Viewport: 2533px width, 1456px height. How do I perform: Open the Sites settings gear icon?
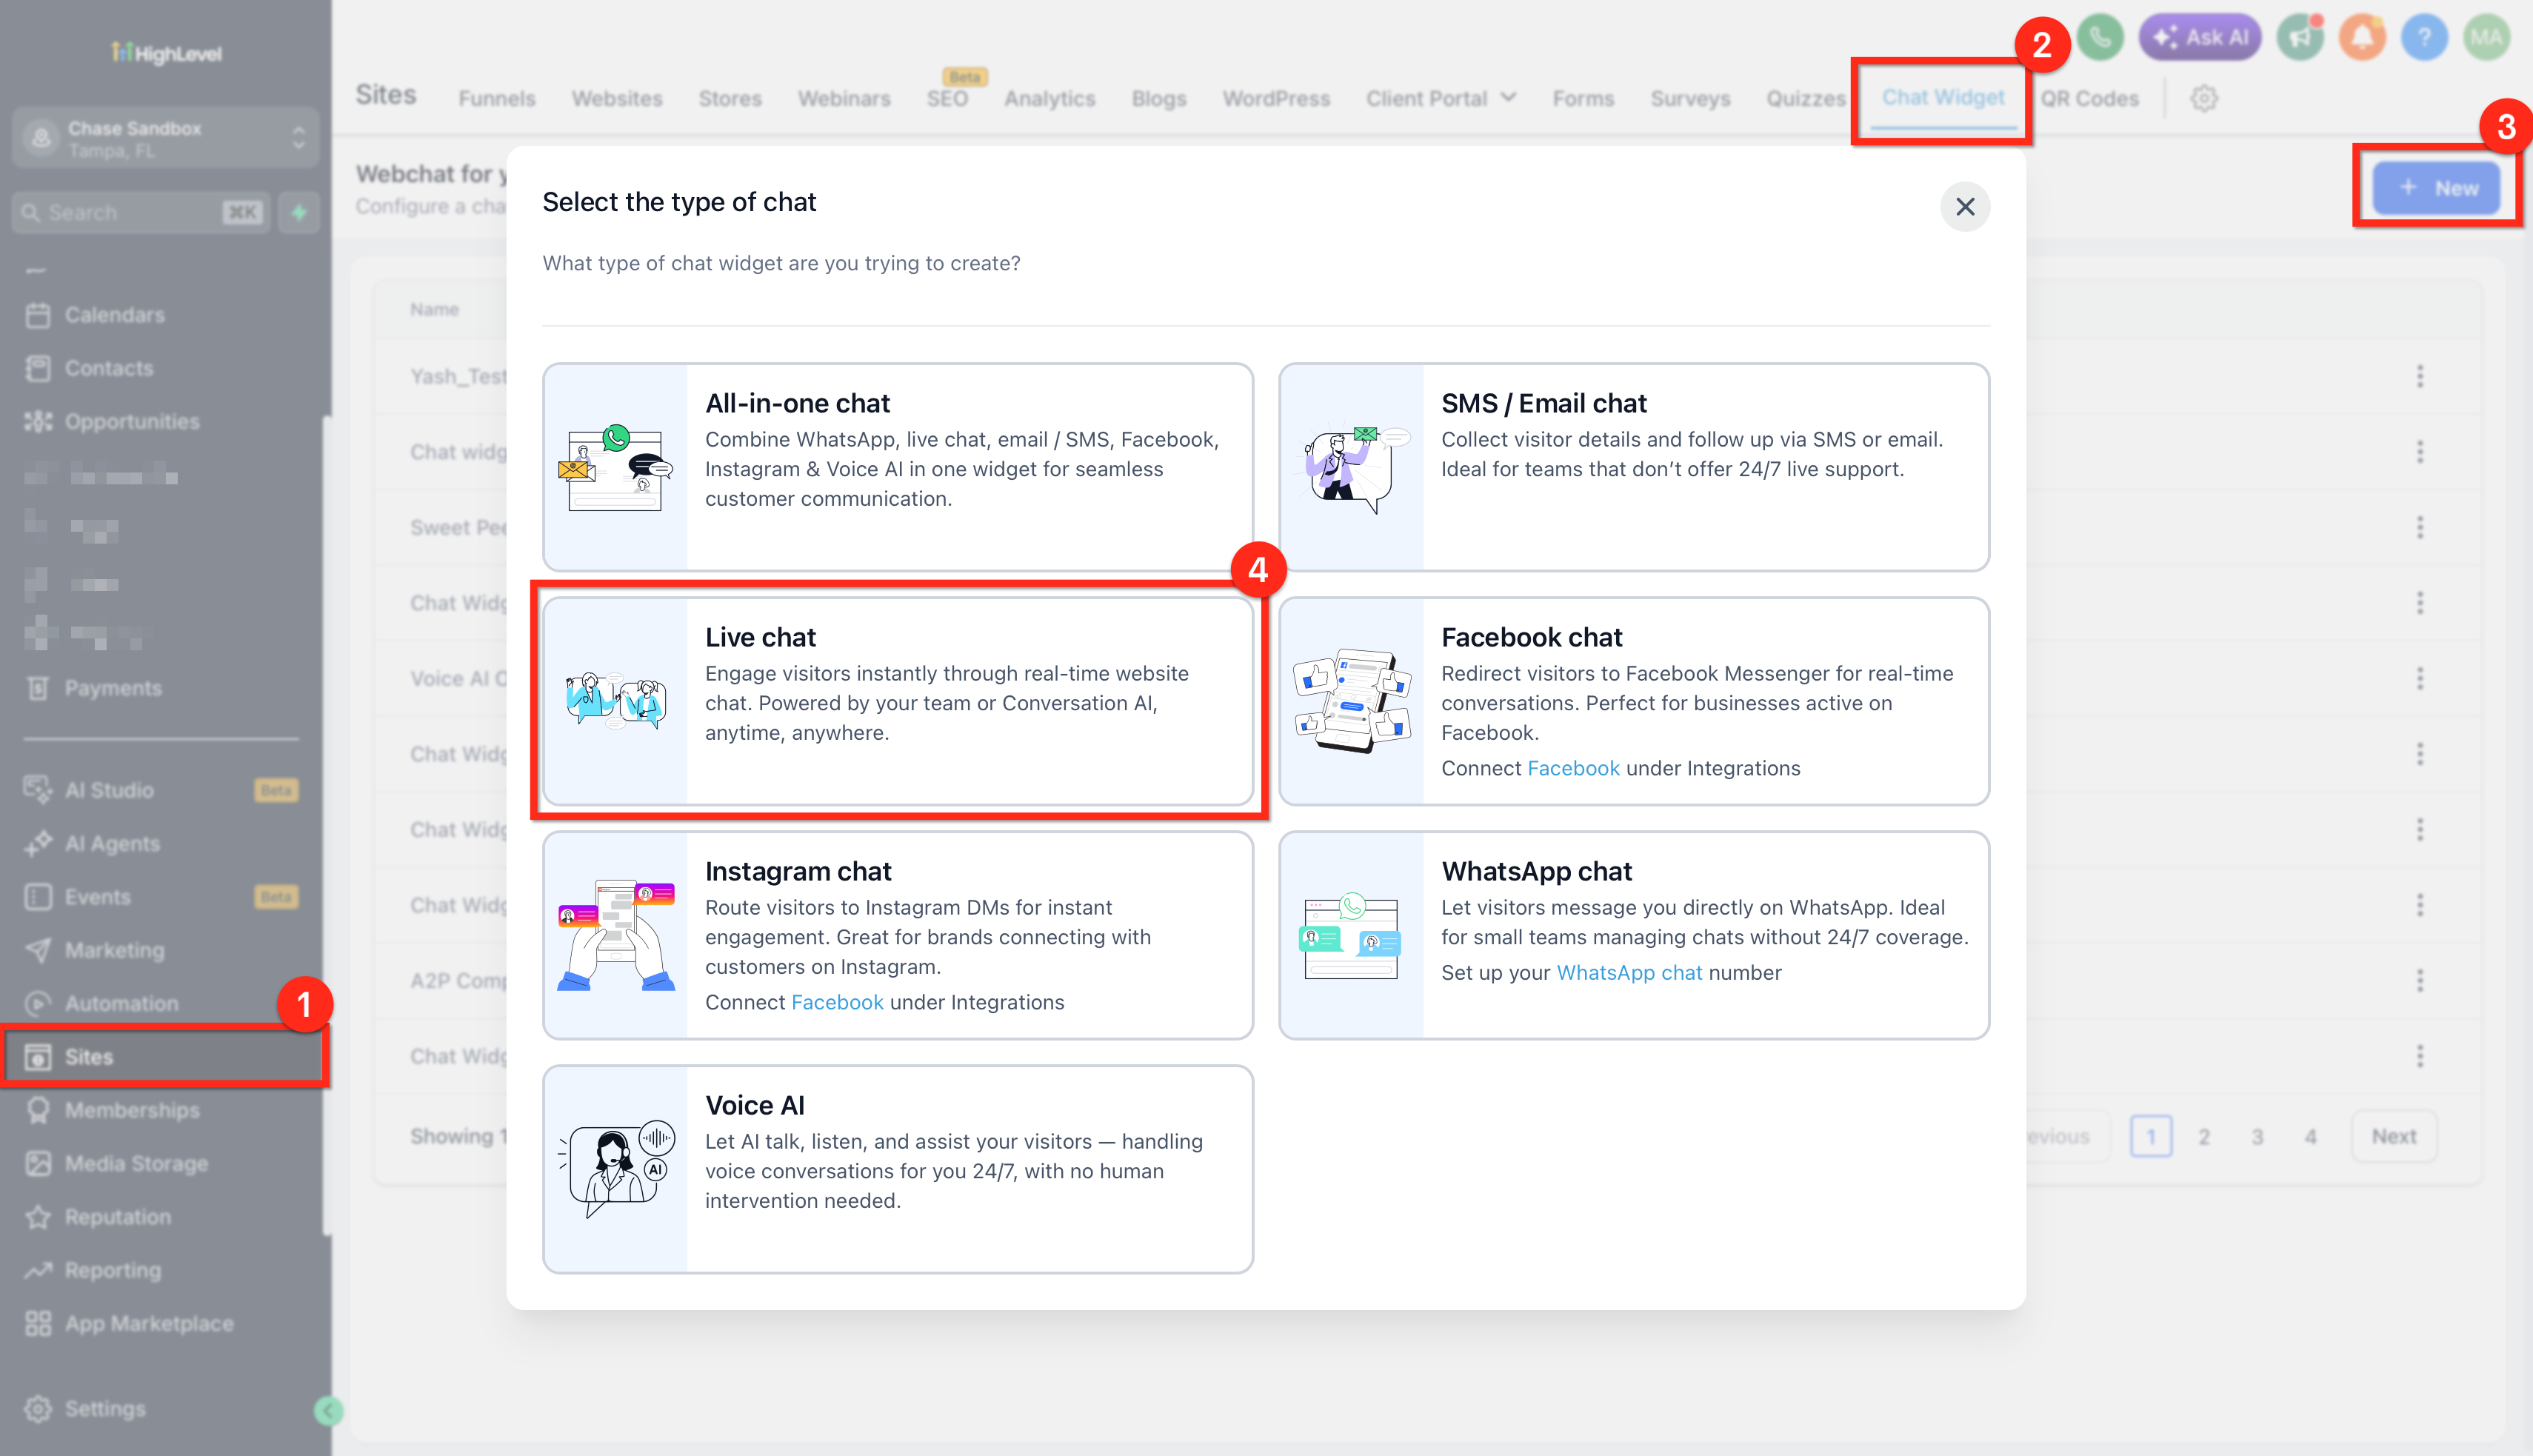click(2203, 99)
